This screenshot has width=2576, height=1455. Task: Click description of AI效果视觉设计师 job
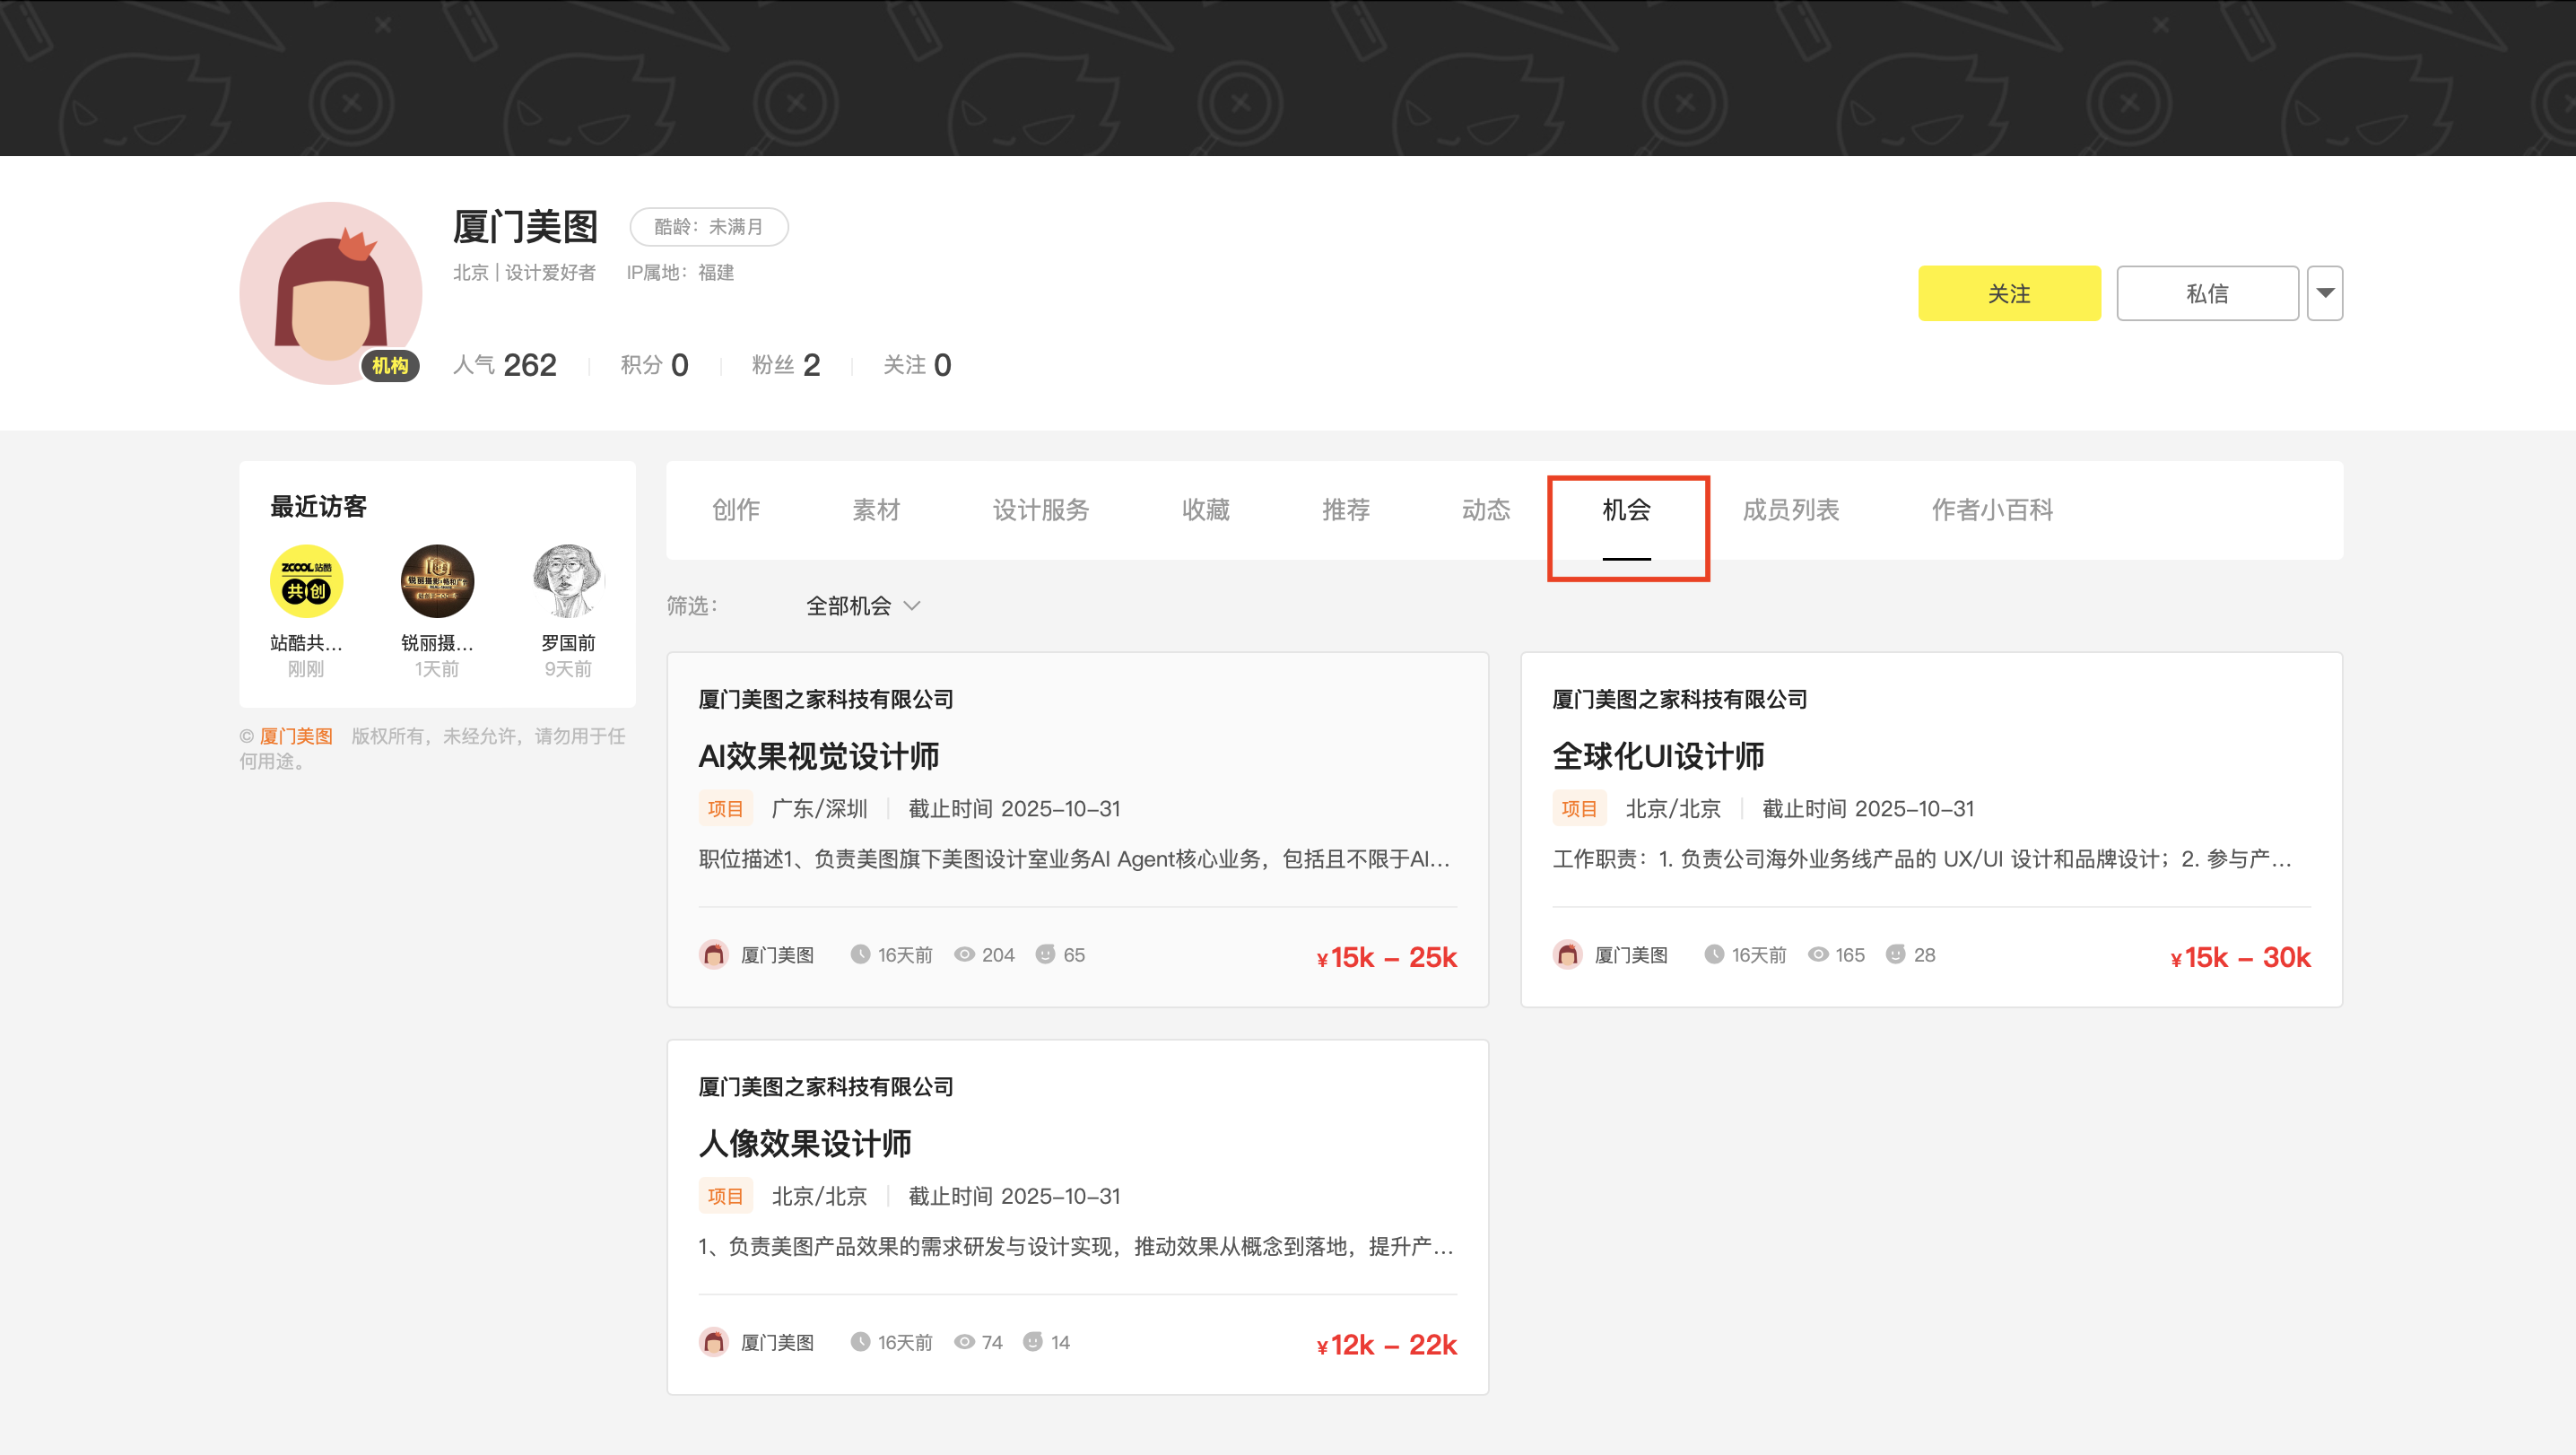tap(1074, 859)
